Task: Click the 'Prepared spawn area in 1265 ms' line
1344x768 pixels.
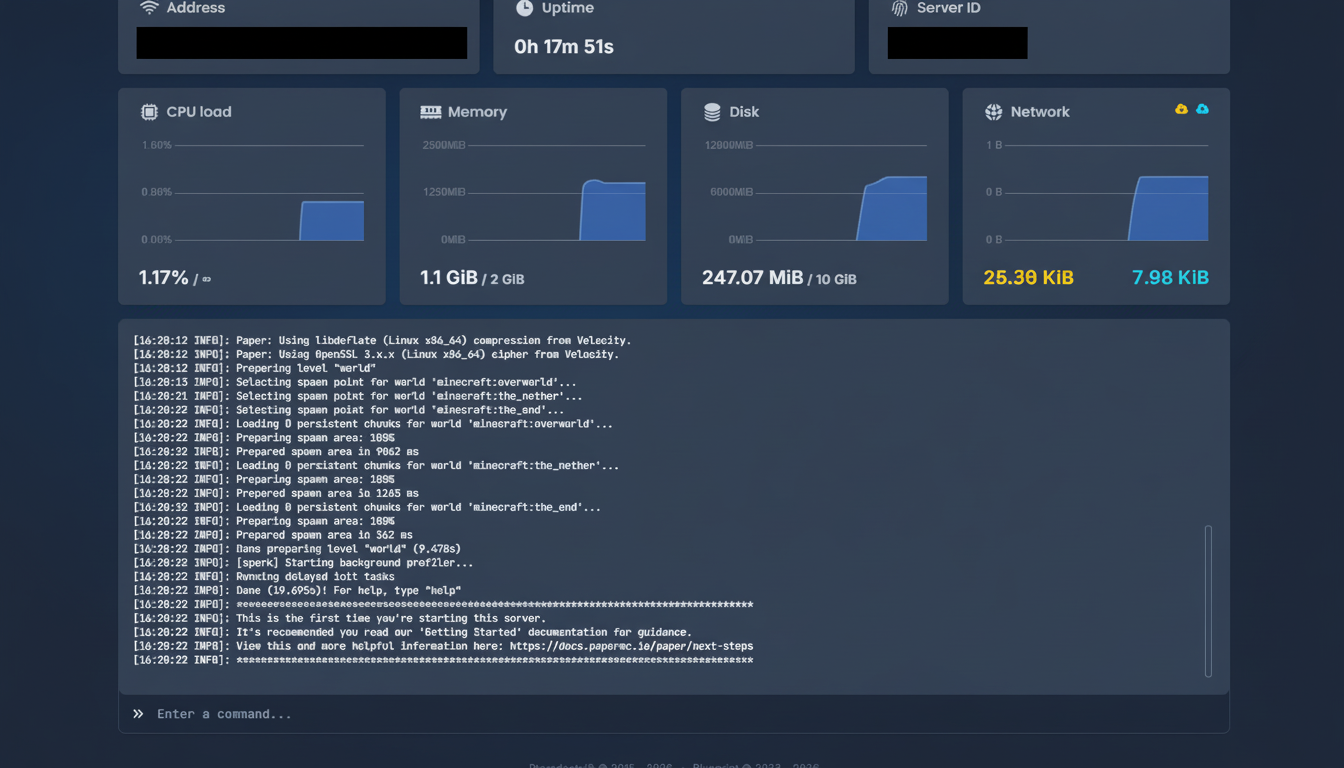Action: click(275, 494)
